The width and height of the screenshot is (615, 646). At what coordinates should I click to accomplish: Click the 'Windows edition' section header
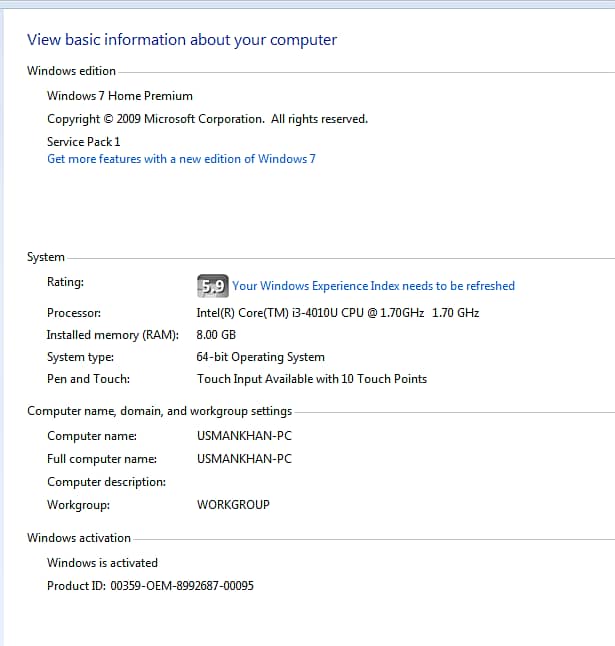point(71,71)
